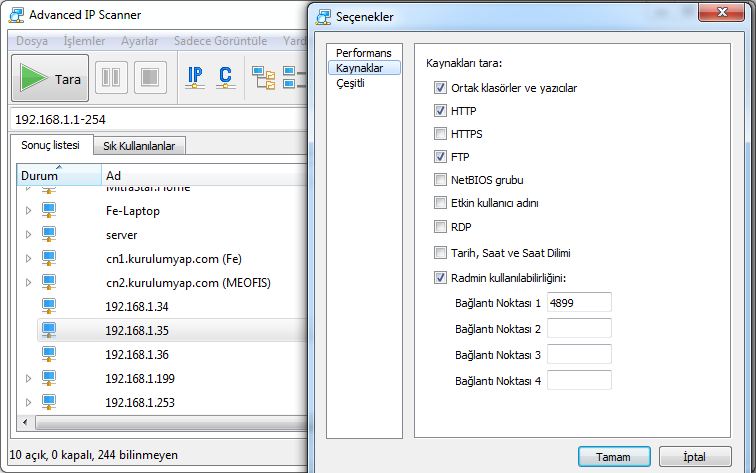Sort by the Ad column header
The height and width of the screenshot is (473, 756).
click(x=204, y=175)
